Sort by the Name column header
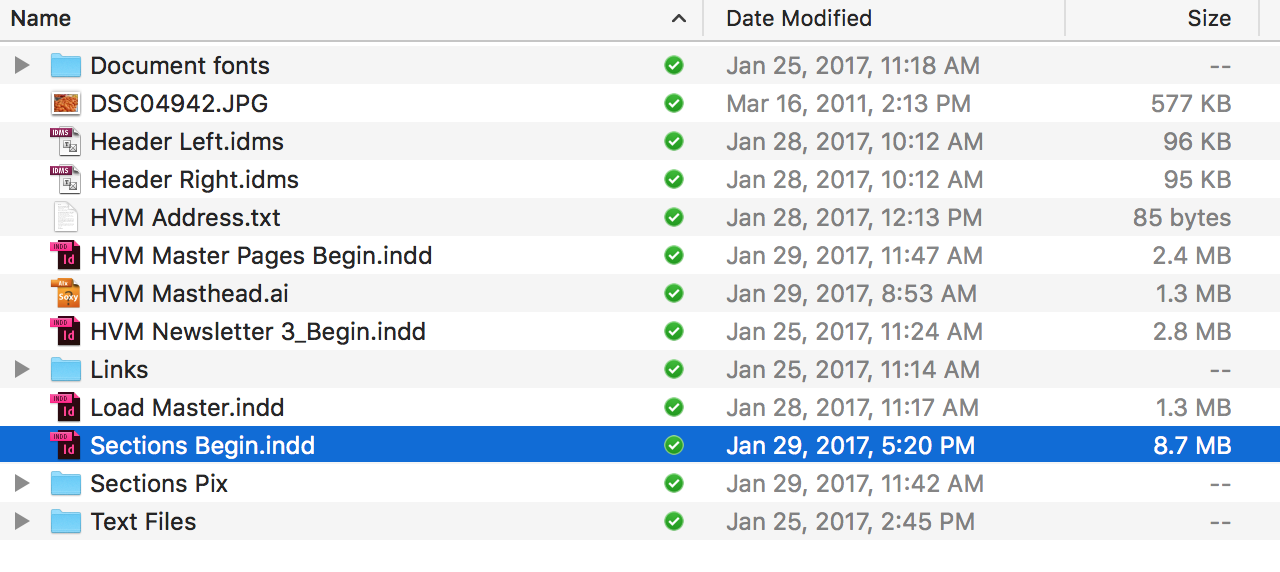This screenshot has width=1280, height=572. 41,18
